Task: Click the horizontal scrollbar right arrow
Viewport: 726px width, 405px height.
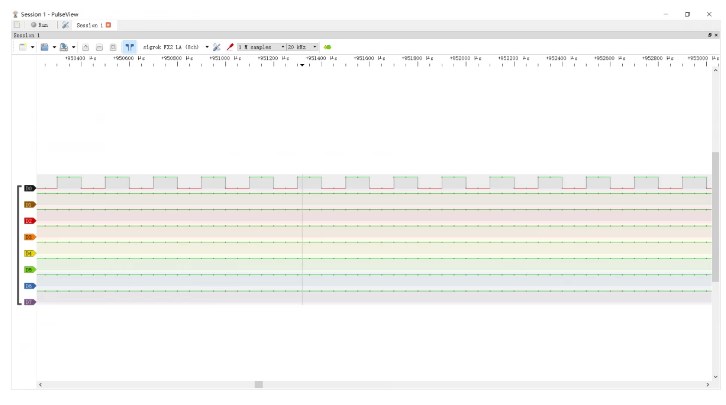Action: point(707,384)
